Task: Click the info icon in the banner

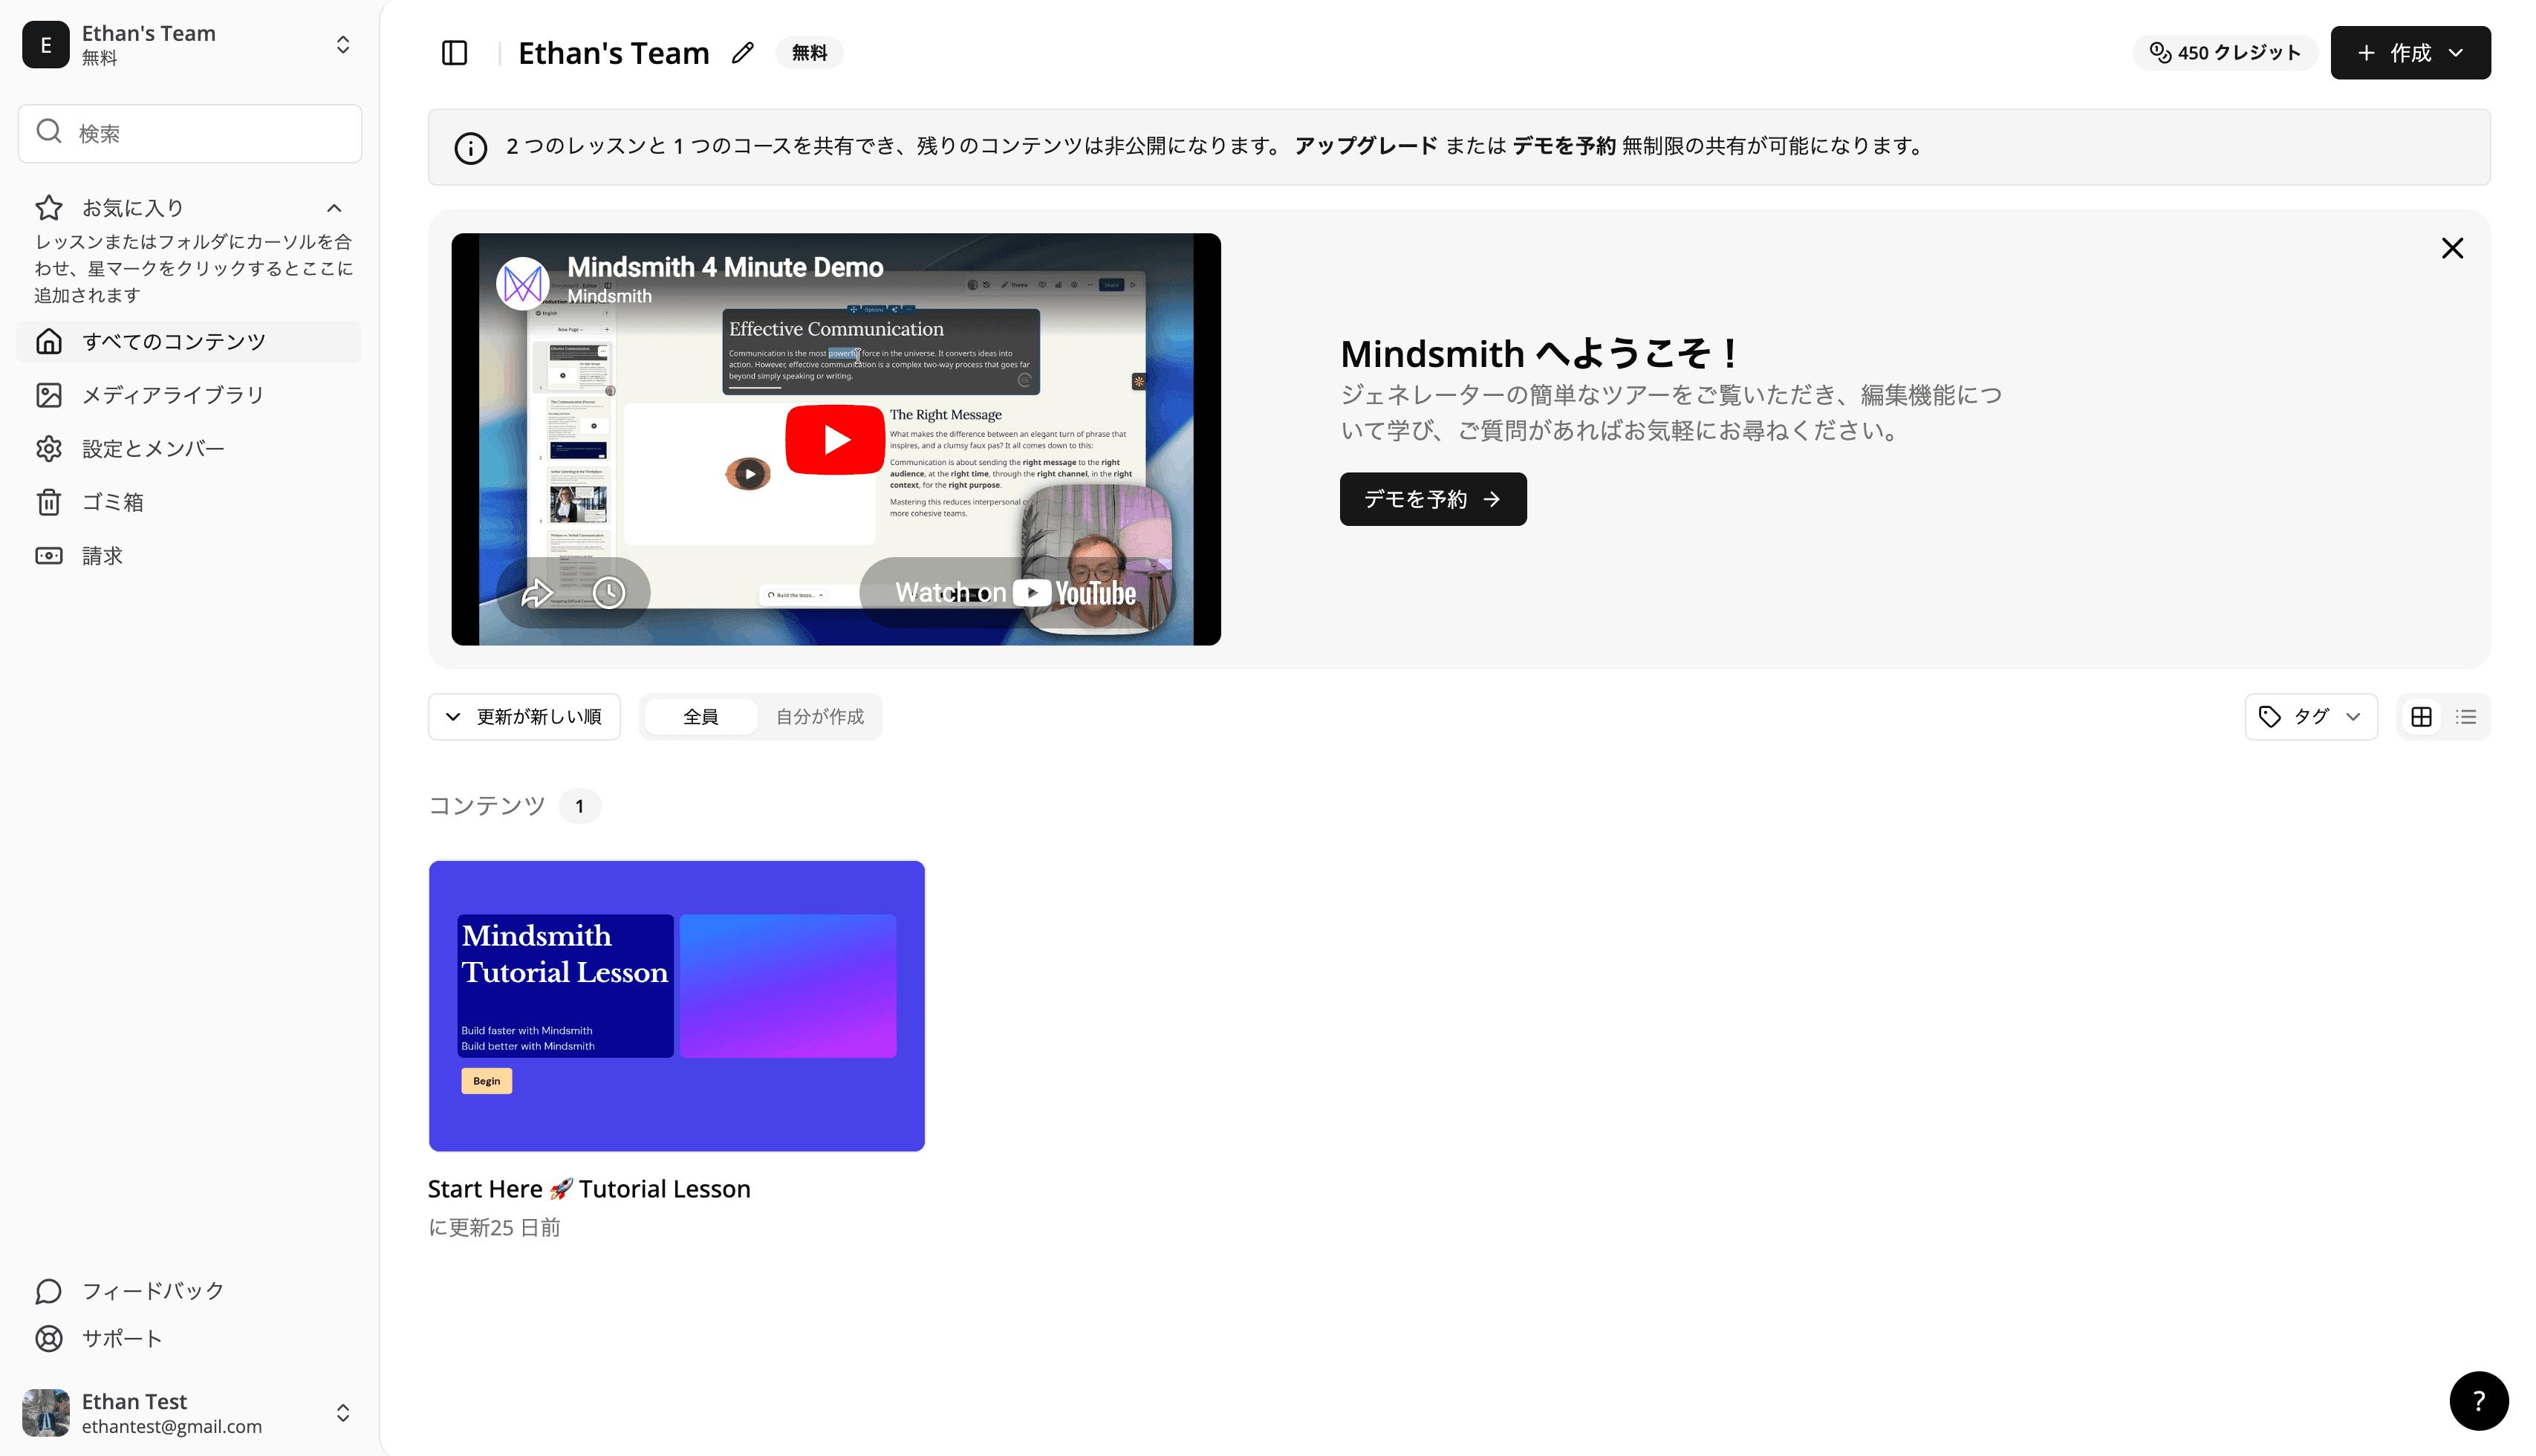Action: [x=470, y=147]
